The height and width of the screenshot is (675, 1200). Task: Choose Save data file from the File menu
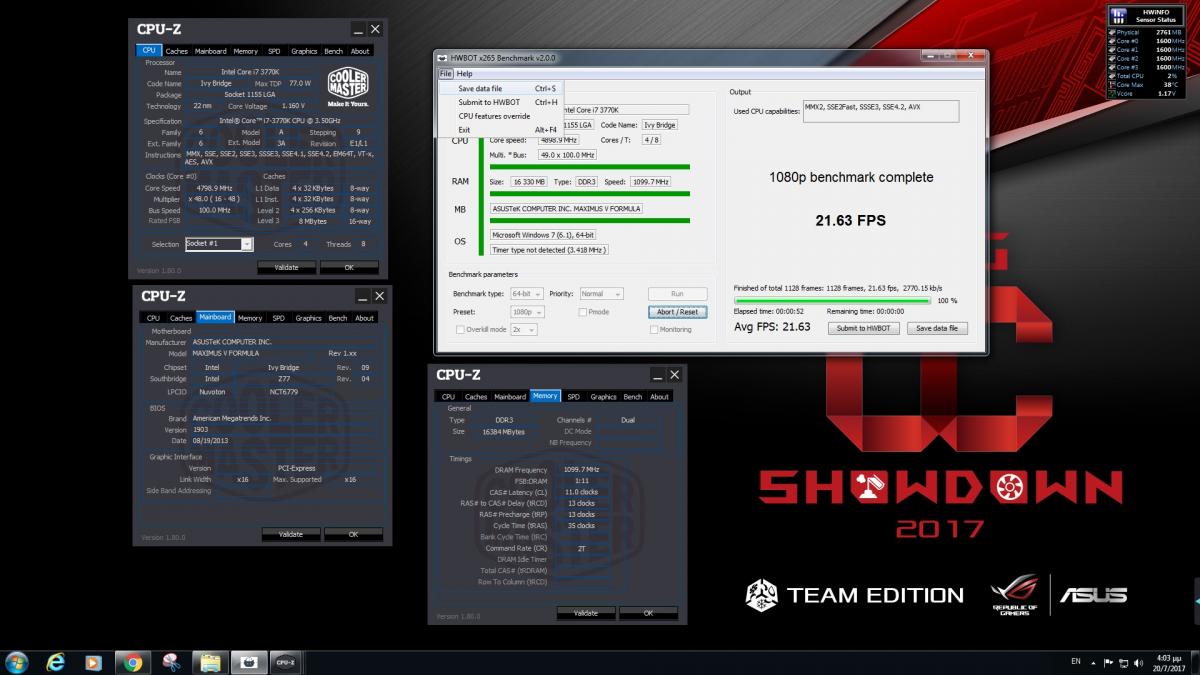pos(500,88)
